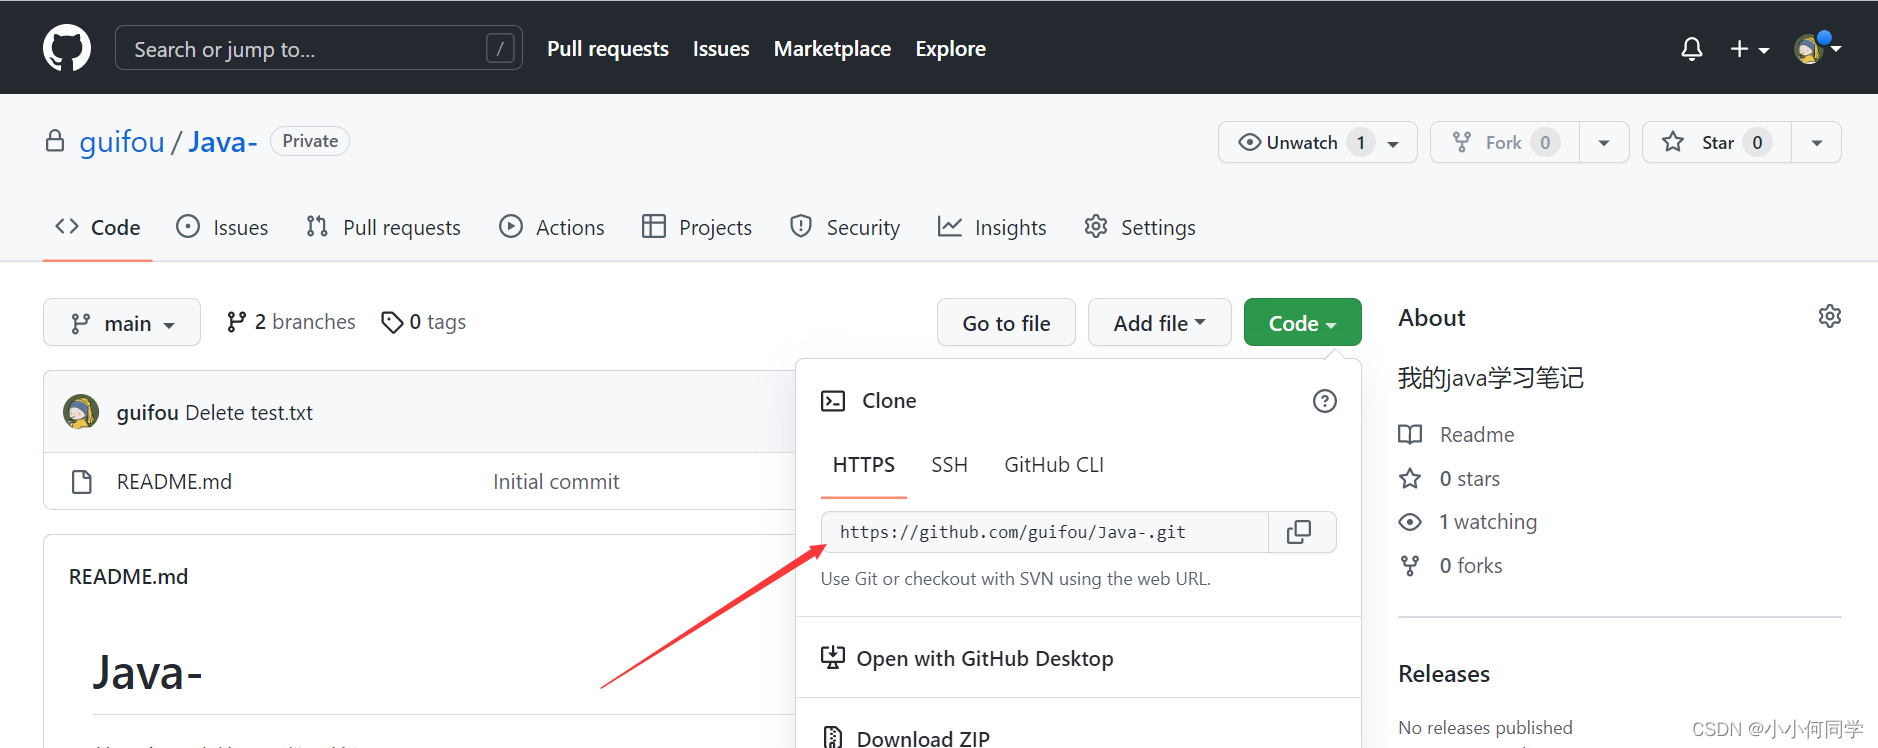The width and height of the screenshot is (1878, 748).
Task: Edit About details via gear icon
Action: pyautogui.click(x=1829, y=317)
